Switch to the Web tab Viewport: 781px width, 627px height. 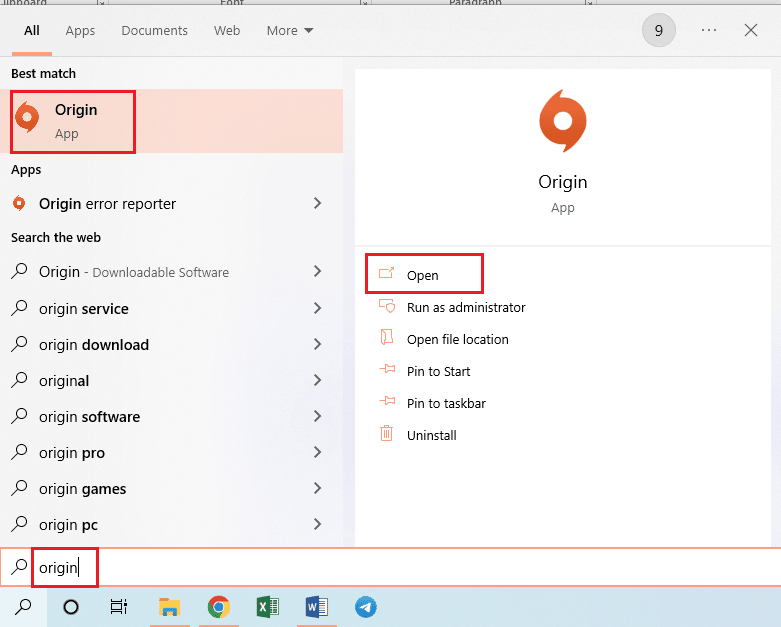[227, 30]
